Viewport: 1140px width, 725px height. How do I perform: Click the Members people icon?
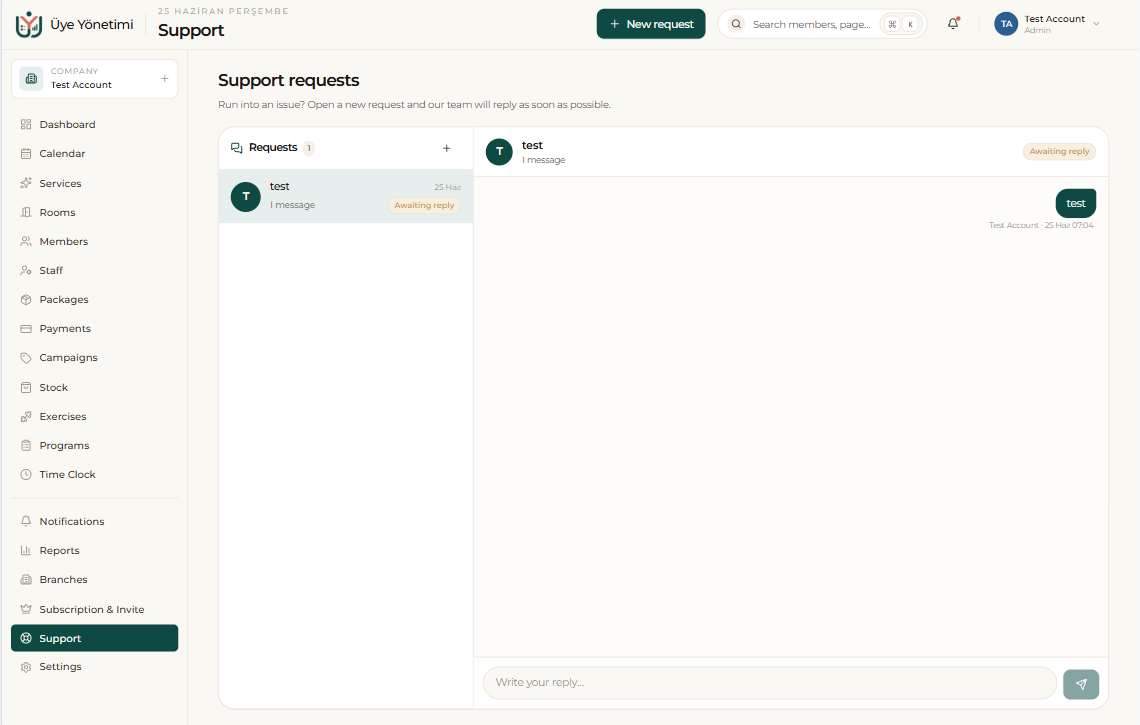click(x=26, y=241)
